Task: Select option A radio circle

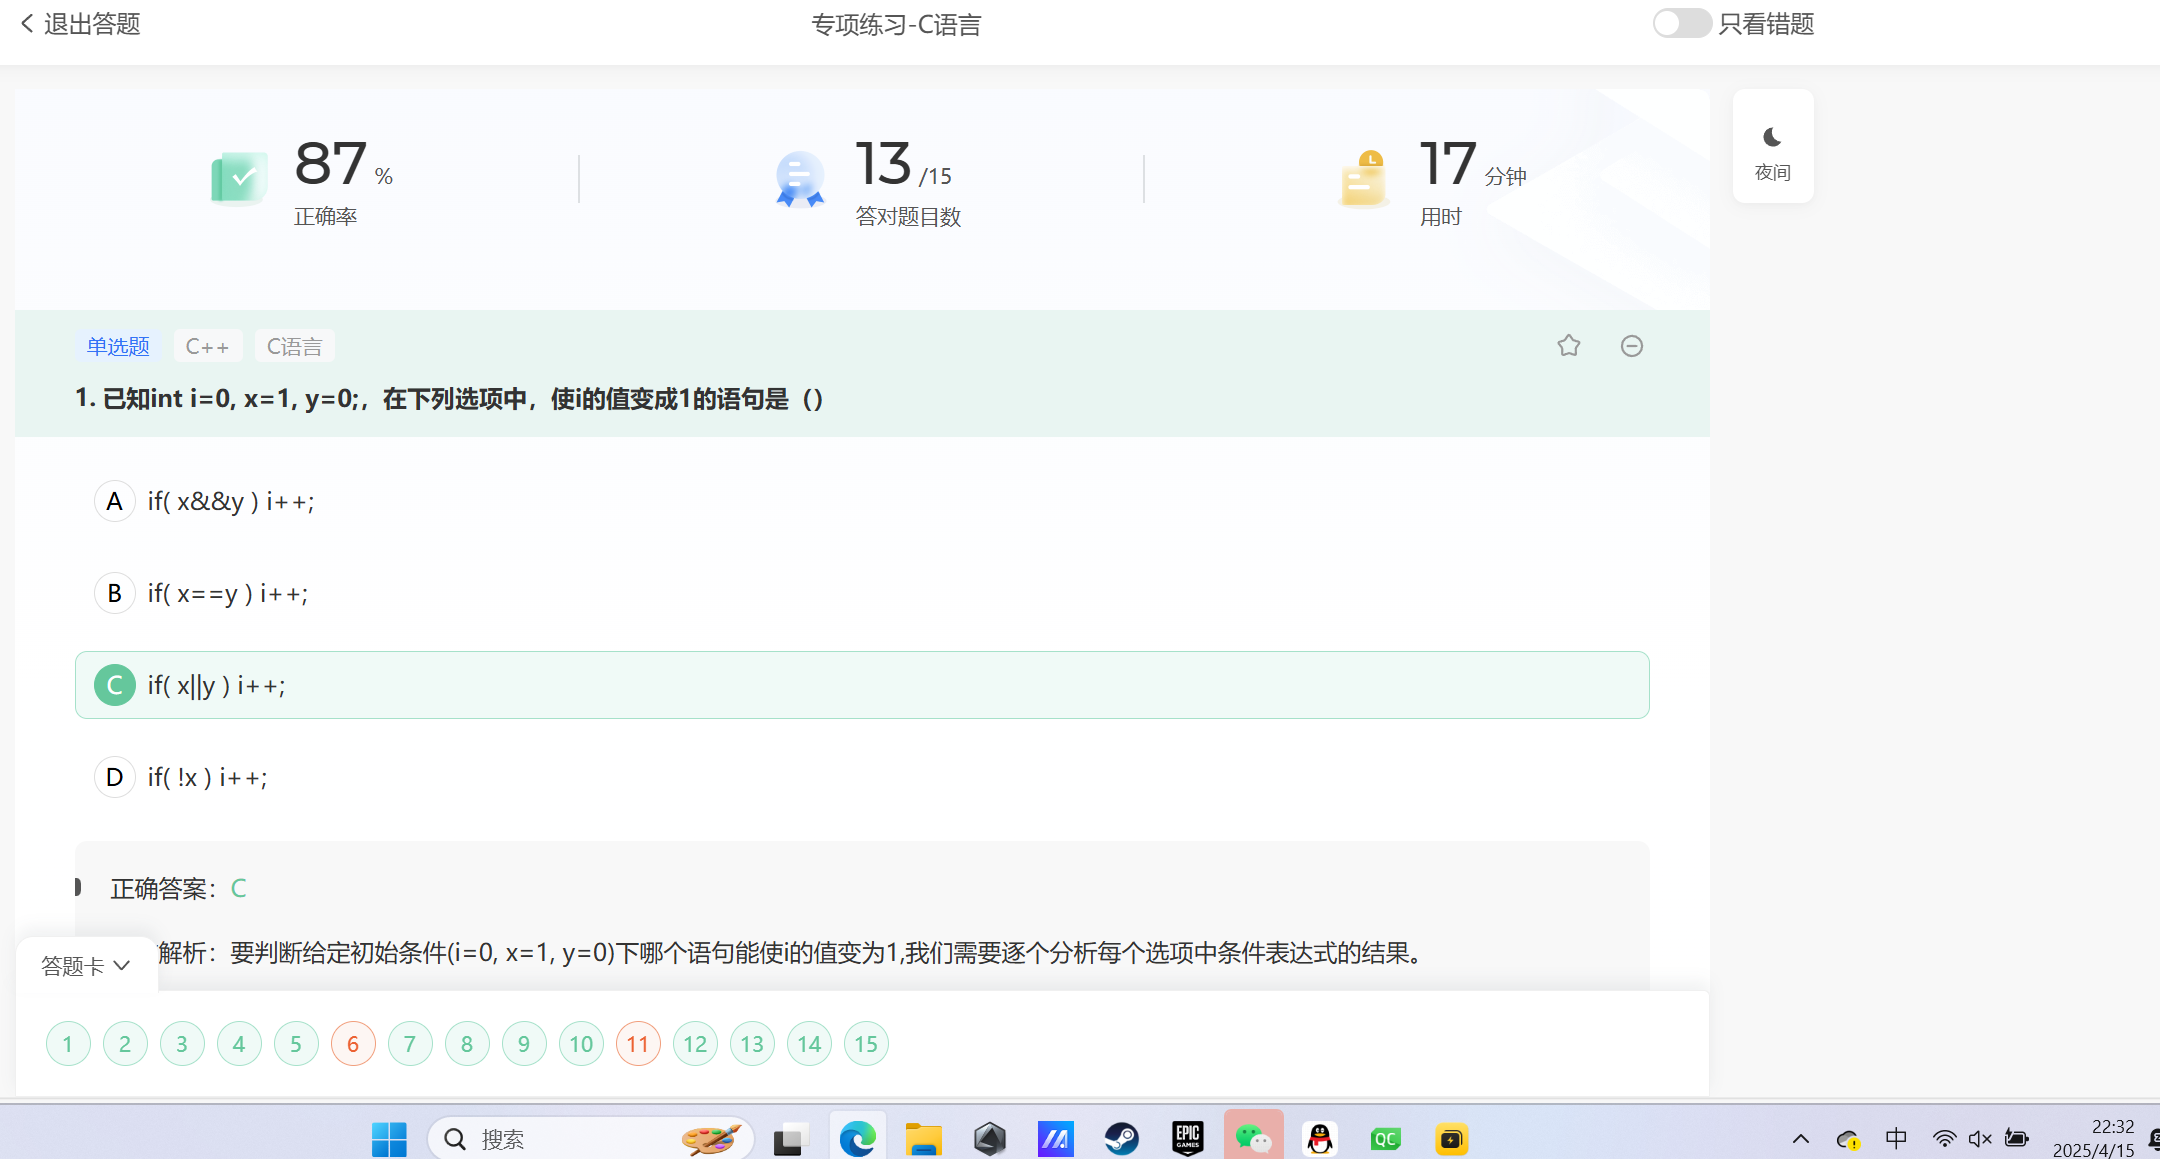Action: (115, 501)
